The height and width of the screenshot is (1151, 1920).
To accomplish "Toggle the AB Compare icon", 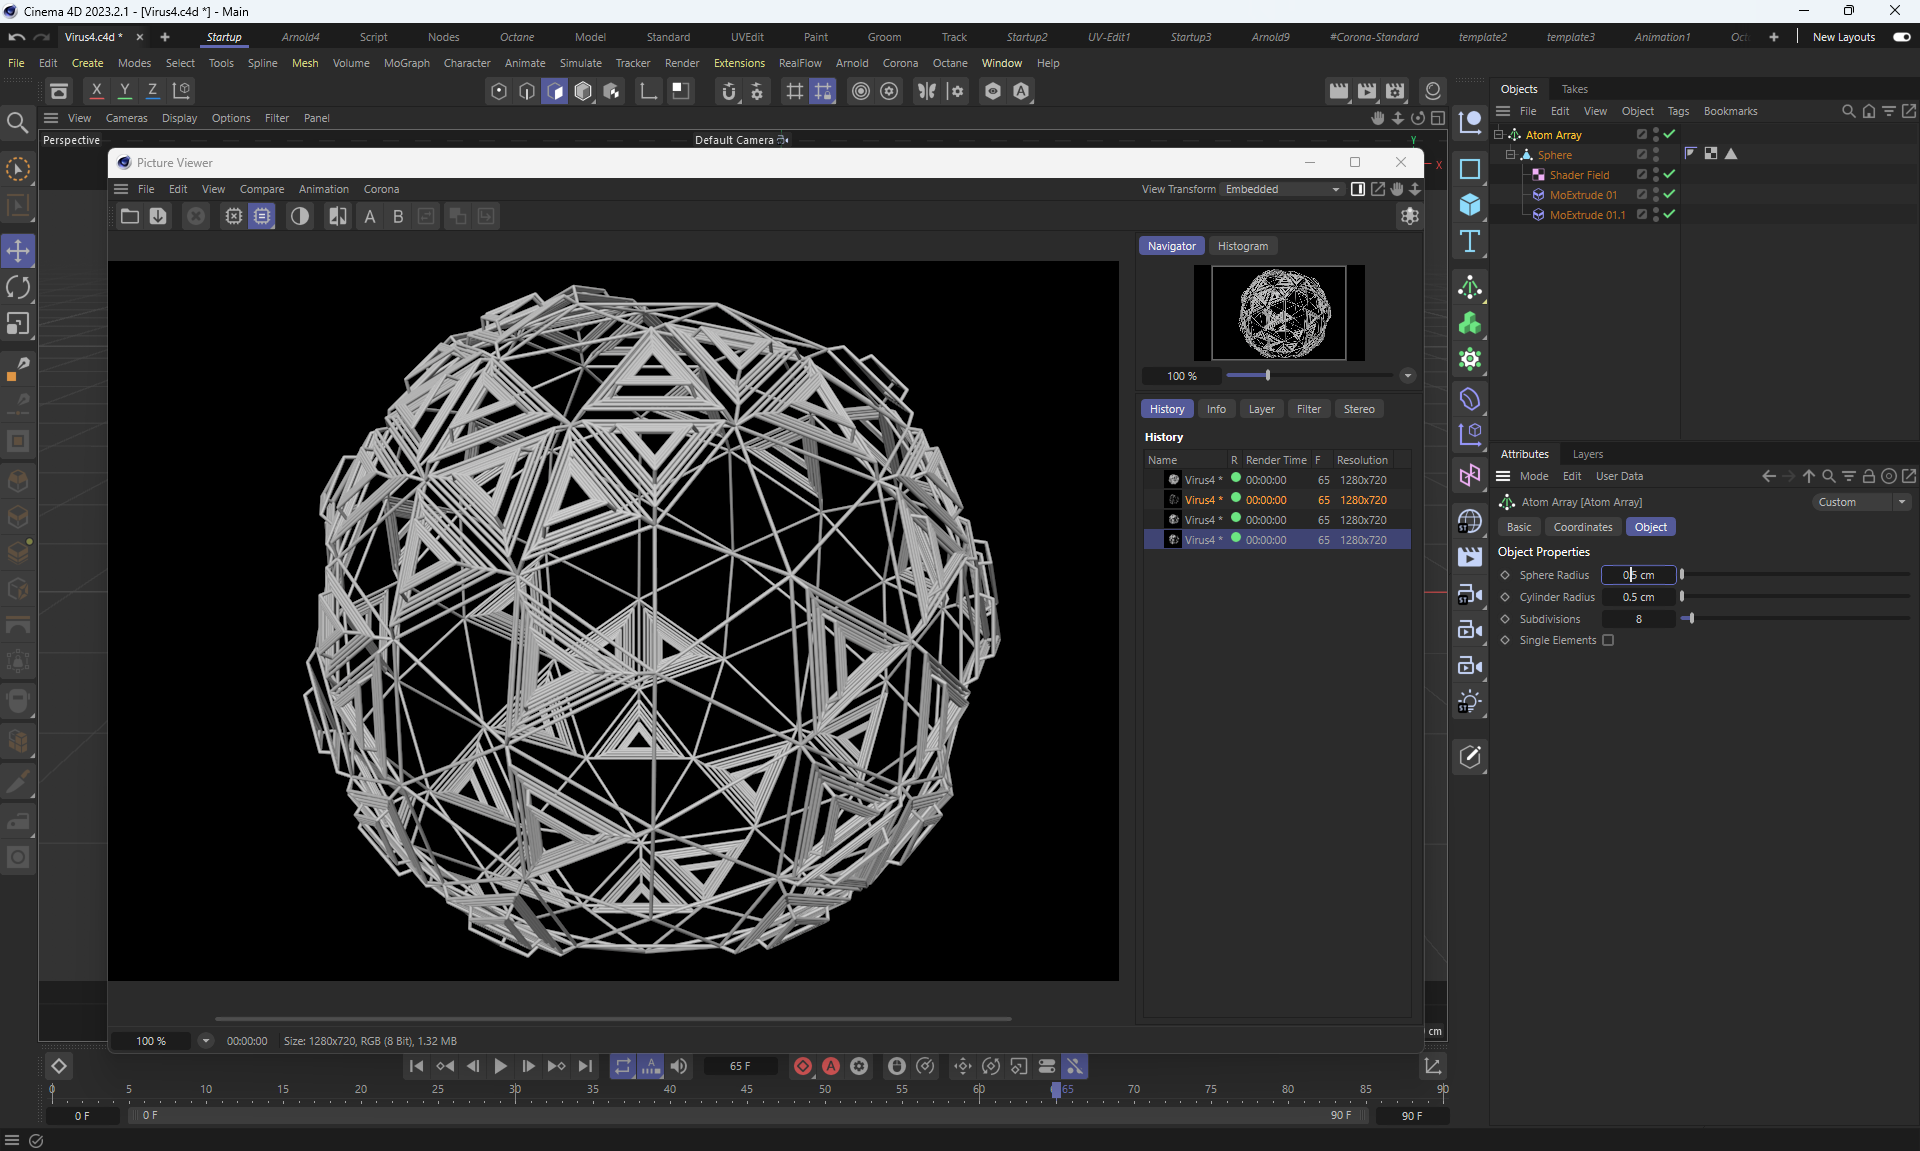I will [338, 216].
